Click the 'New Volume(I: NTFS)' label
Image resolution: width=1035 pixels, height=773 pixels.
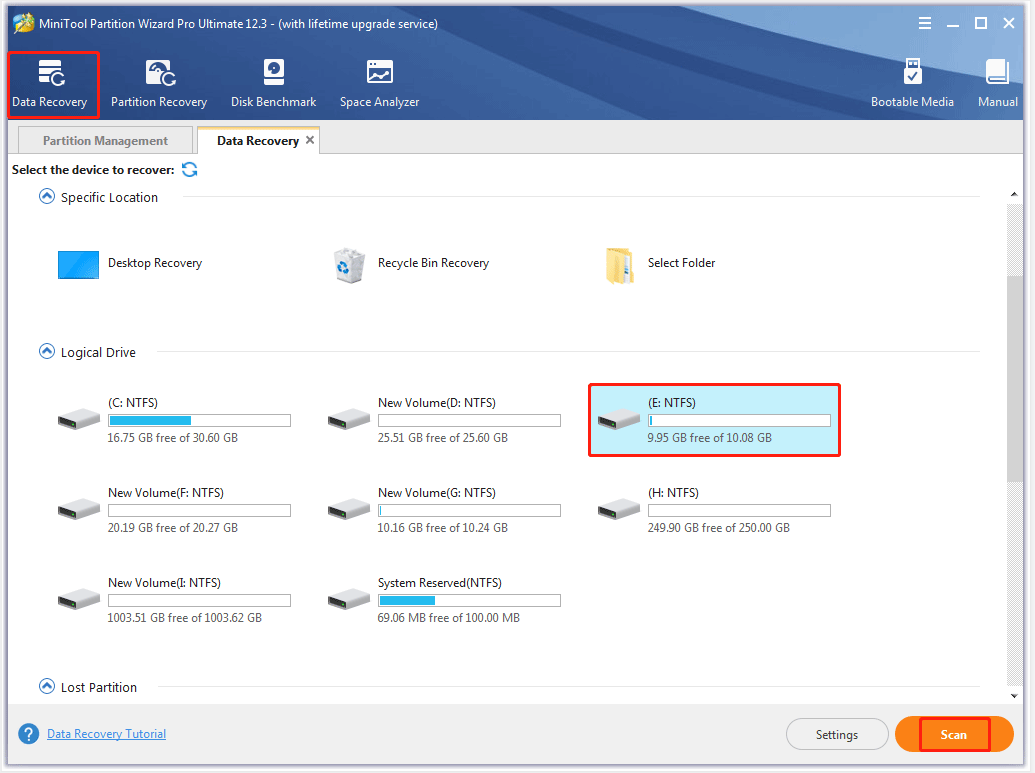[x=164, y=583]
